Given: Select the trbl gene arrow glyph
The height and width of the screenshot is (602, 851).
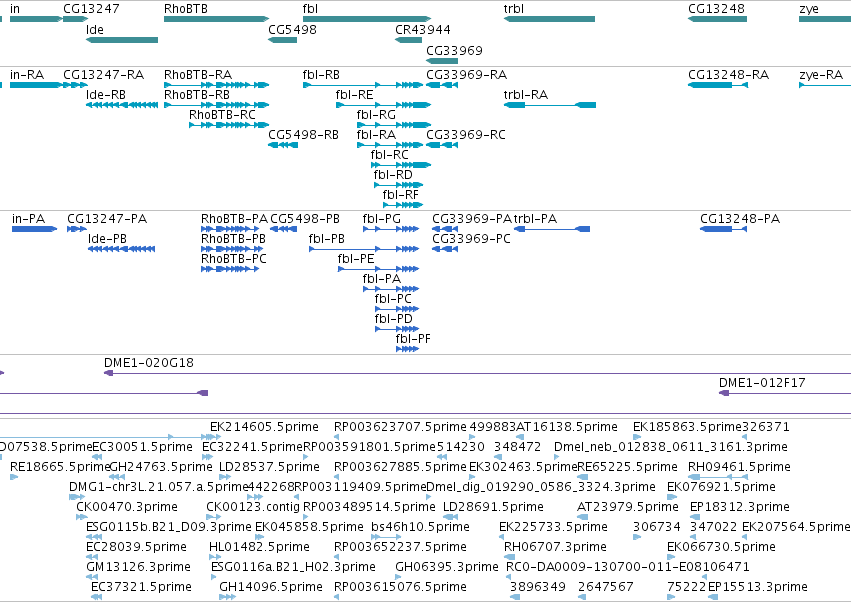Looking at the screenshot, I should (x=549, y=19).
